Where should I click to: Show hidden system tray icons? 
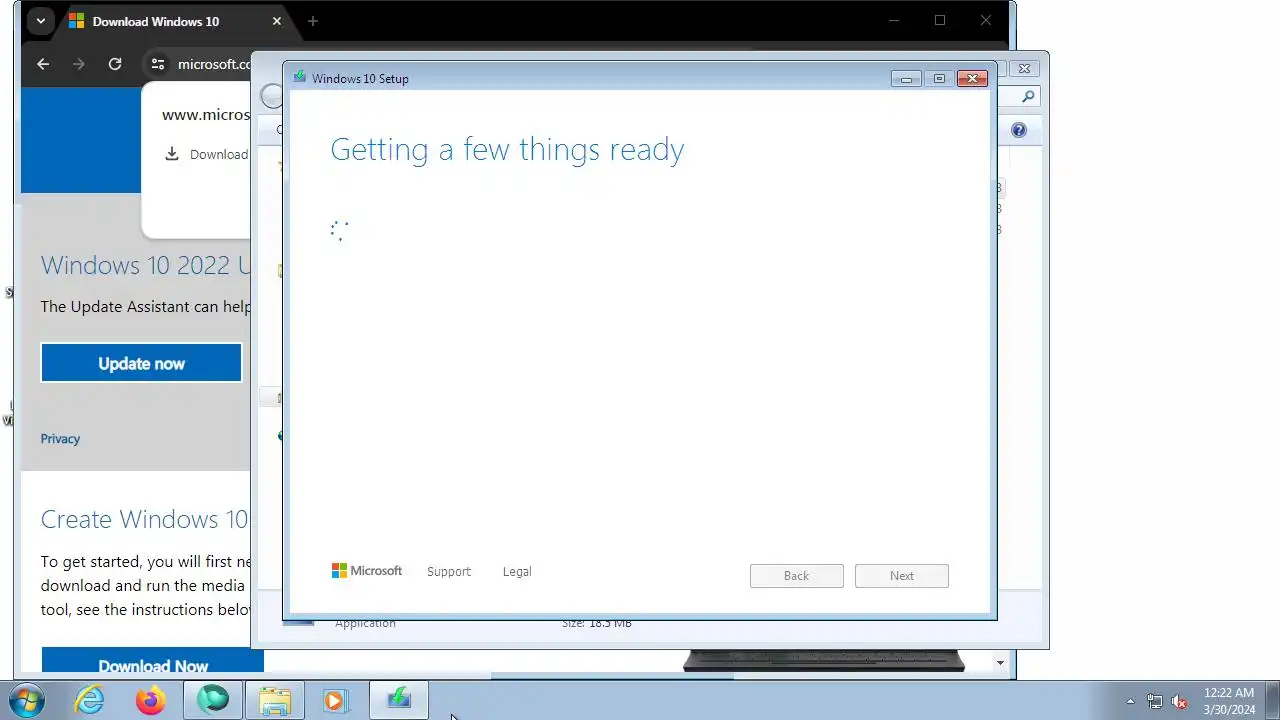(1130, 701)
